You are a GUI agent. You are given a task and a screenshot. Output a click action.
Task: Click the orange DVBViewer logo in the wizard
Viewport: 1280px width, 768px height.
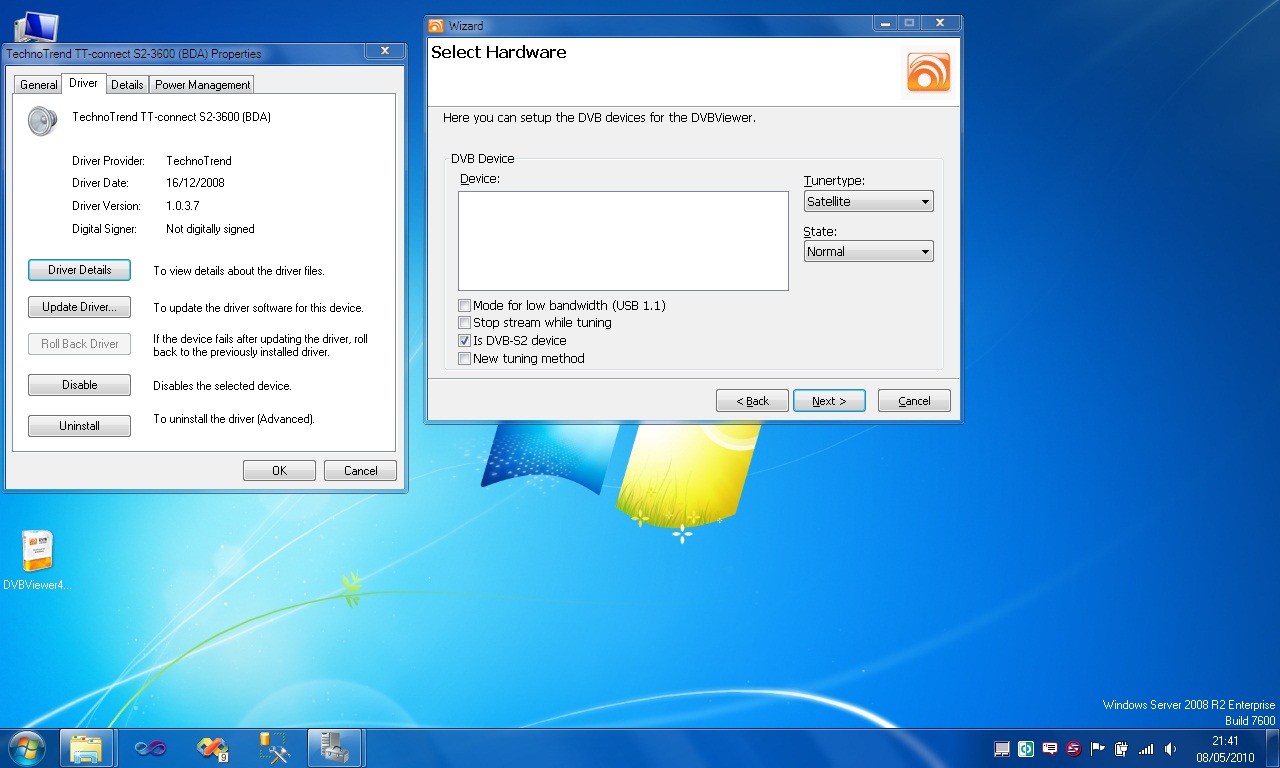point(928,72)
